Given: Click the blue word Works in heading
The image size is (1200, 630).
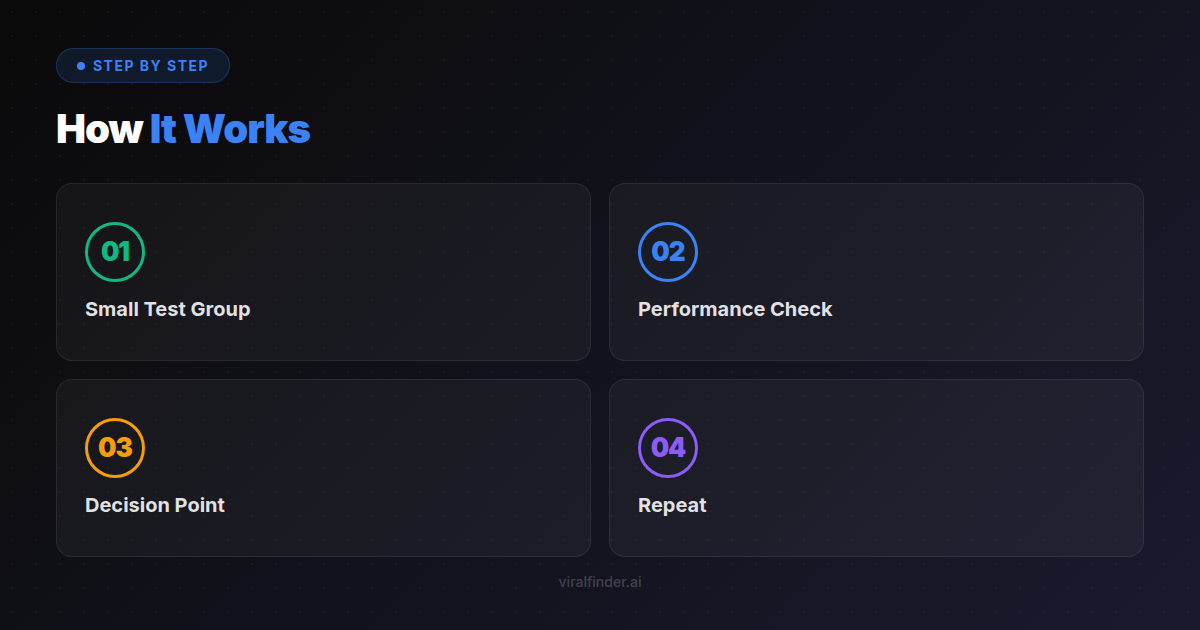Looking at the screenshot, I should [247, 130].
